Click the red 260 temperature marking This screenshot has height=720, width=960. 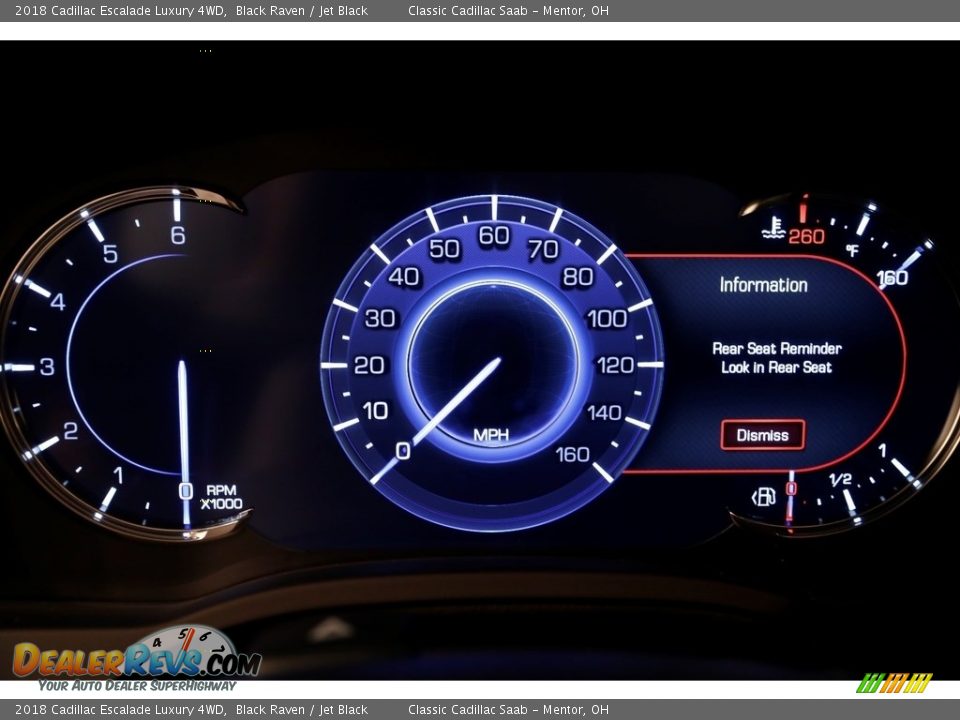coord(807,236)
